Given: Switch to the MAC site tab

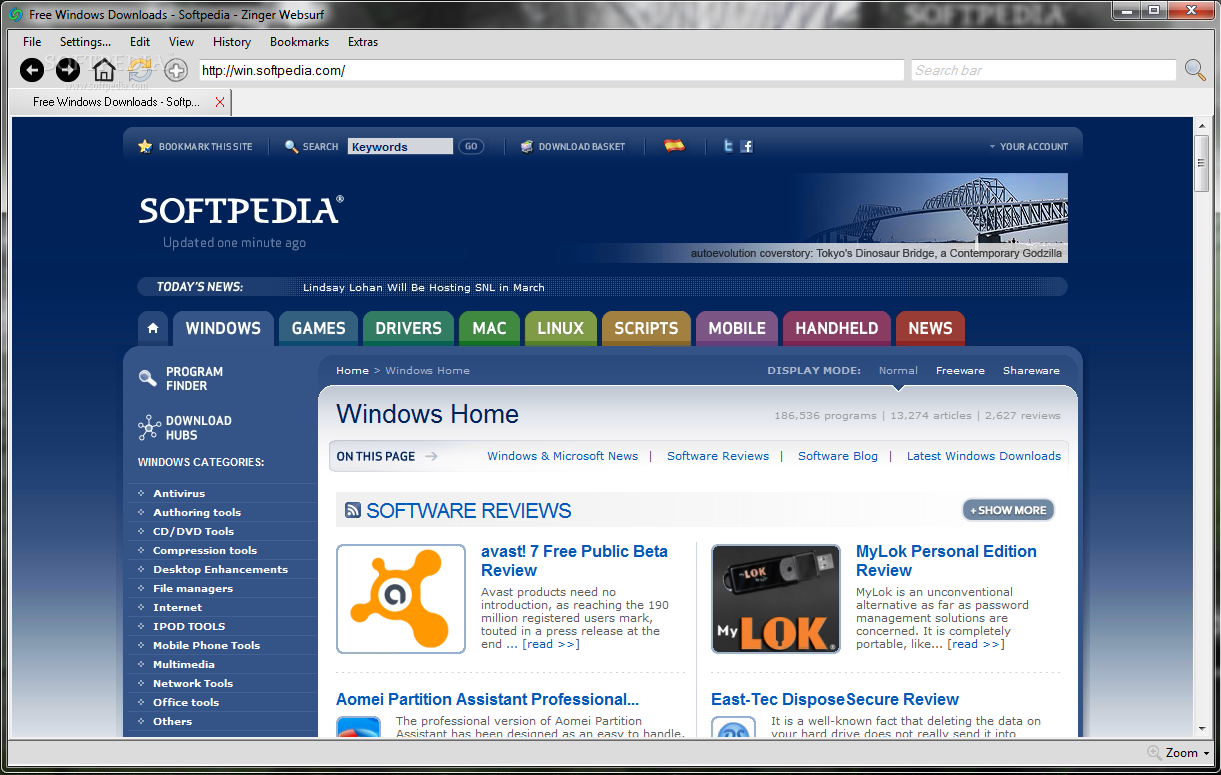Looking at the screenshot, I should [489, 328].
